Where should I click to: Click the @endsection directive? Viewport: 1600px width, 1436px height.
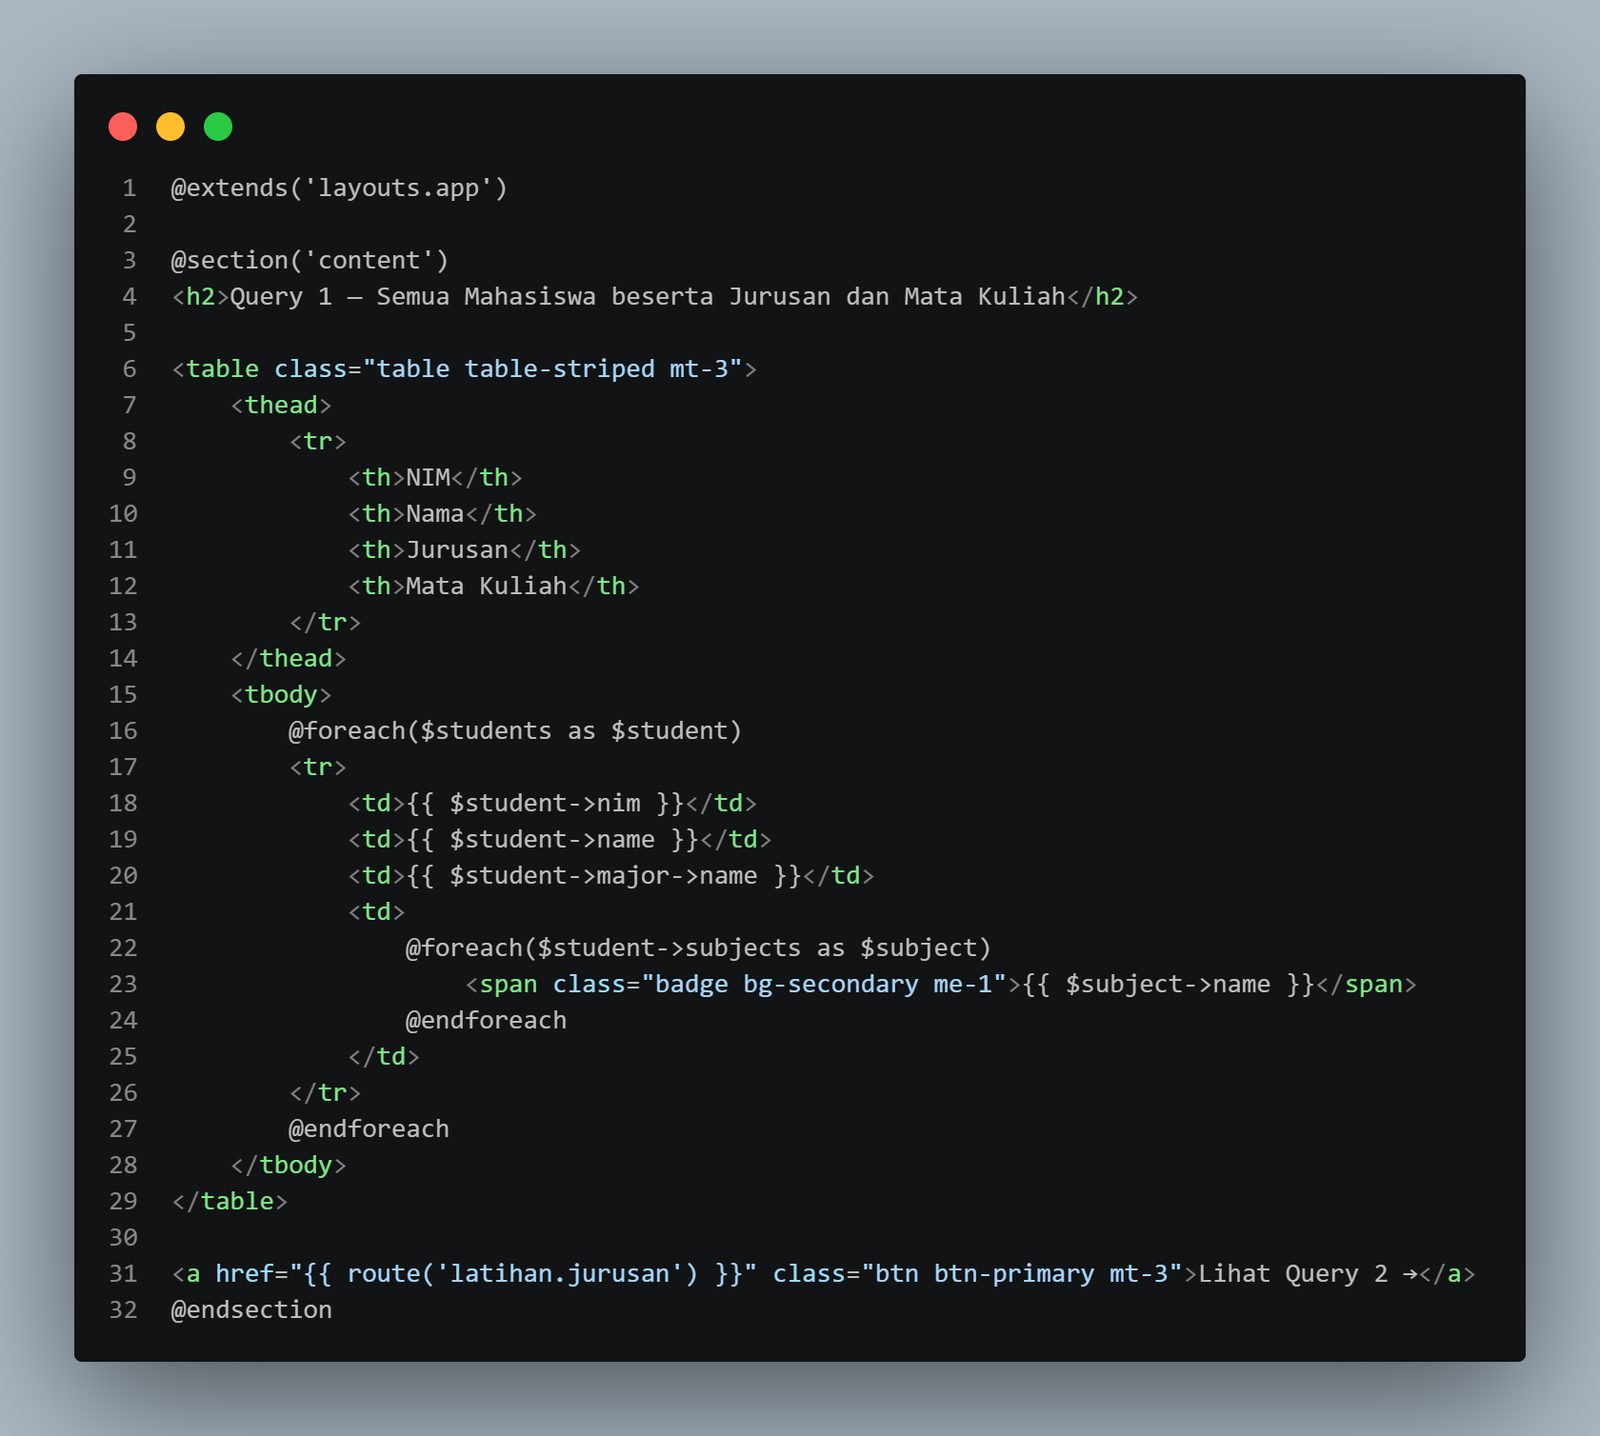(x=252, y=1310)
